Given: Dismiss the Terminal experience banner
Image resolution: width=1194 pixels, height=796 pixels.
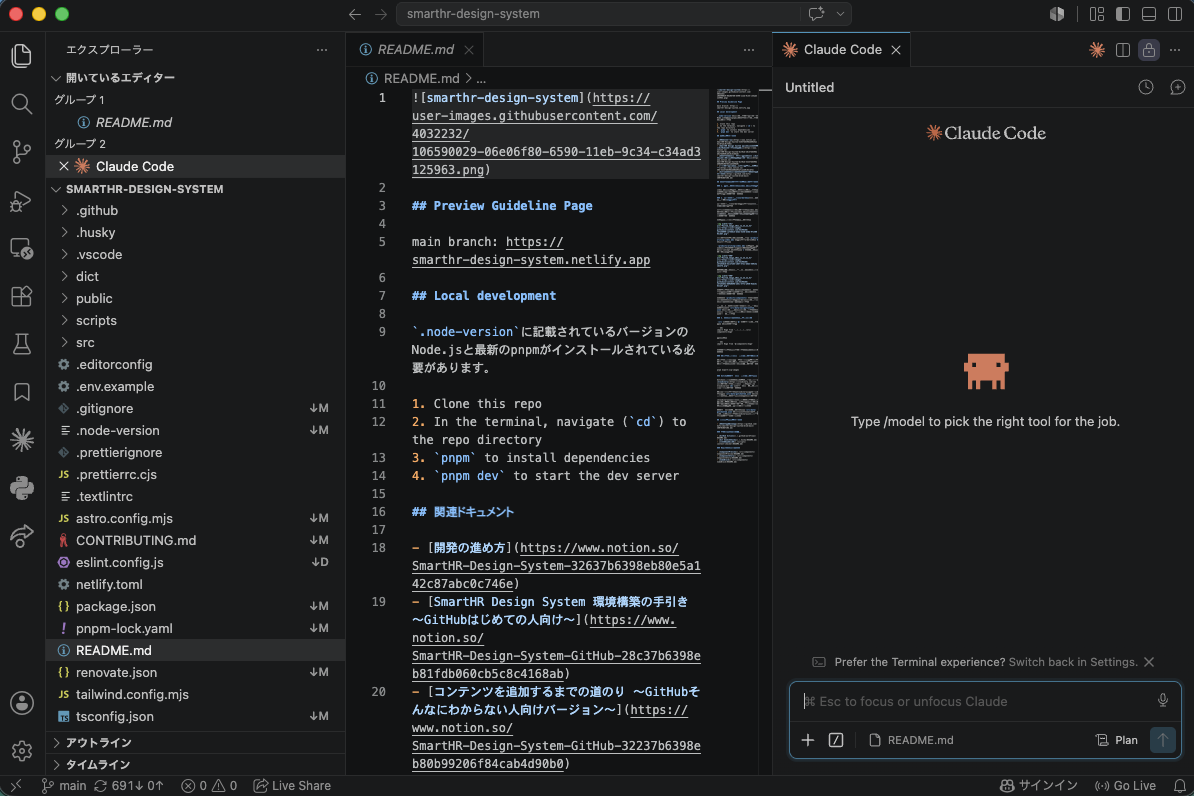Looking at the screenshot, I should [x=1149, y=662].
